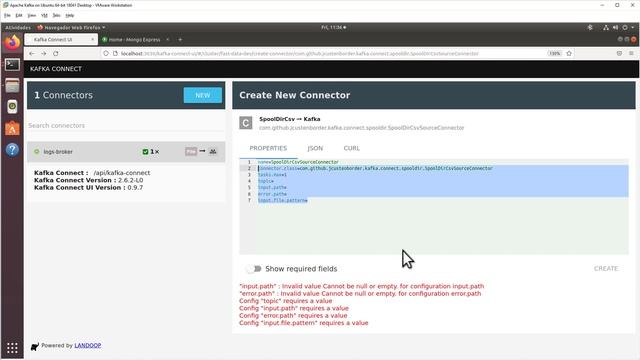The image size is (640, 360).
Task: Click the NEW connector button
Action: 202,95
